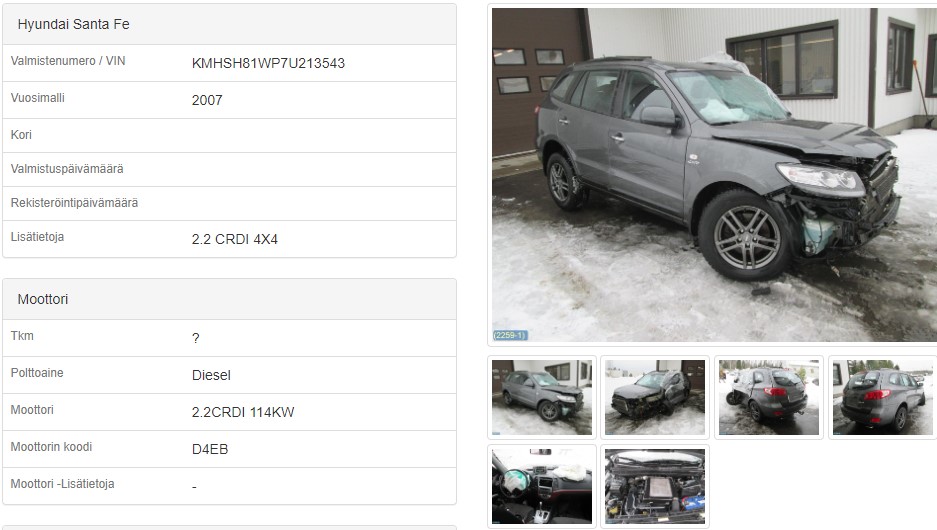
Task: Click the Lisätietoja value 2.2 CRDI 4X4
Action: [x=235, y=240]
